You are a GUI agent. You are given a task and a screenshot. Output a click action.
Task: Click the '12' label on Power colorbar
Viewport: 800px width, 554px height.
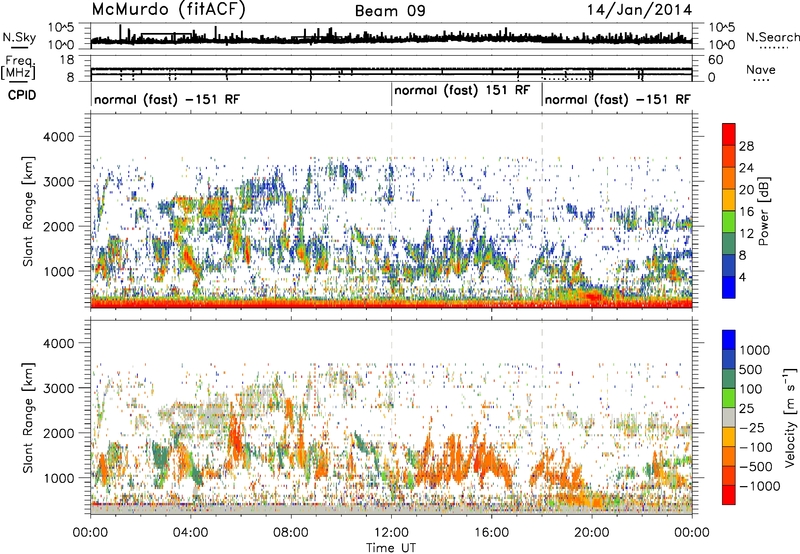(746, 234)
